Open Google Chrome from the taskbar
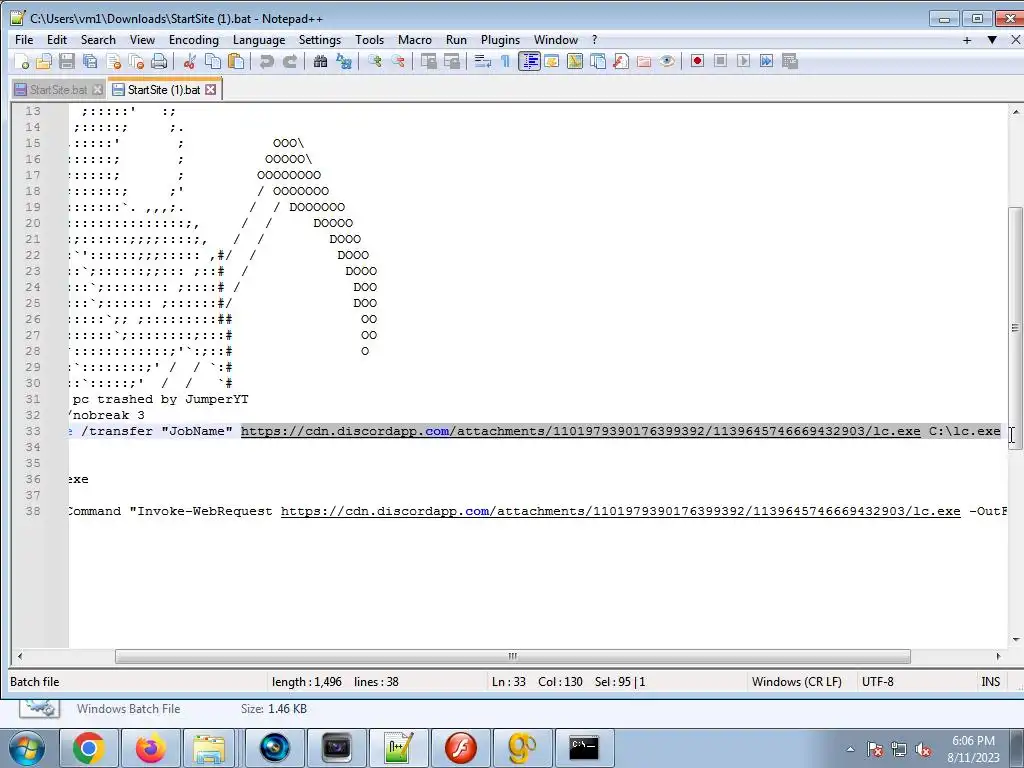 point(89,748)
